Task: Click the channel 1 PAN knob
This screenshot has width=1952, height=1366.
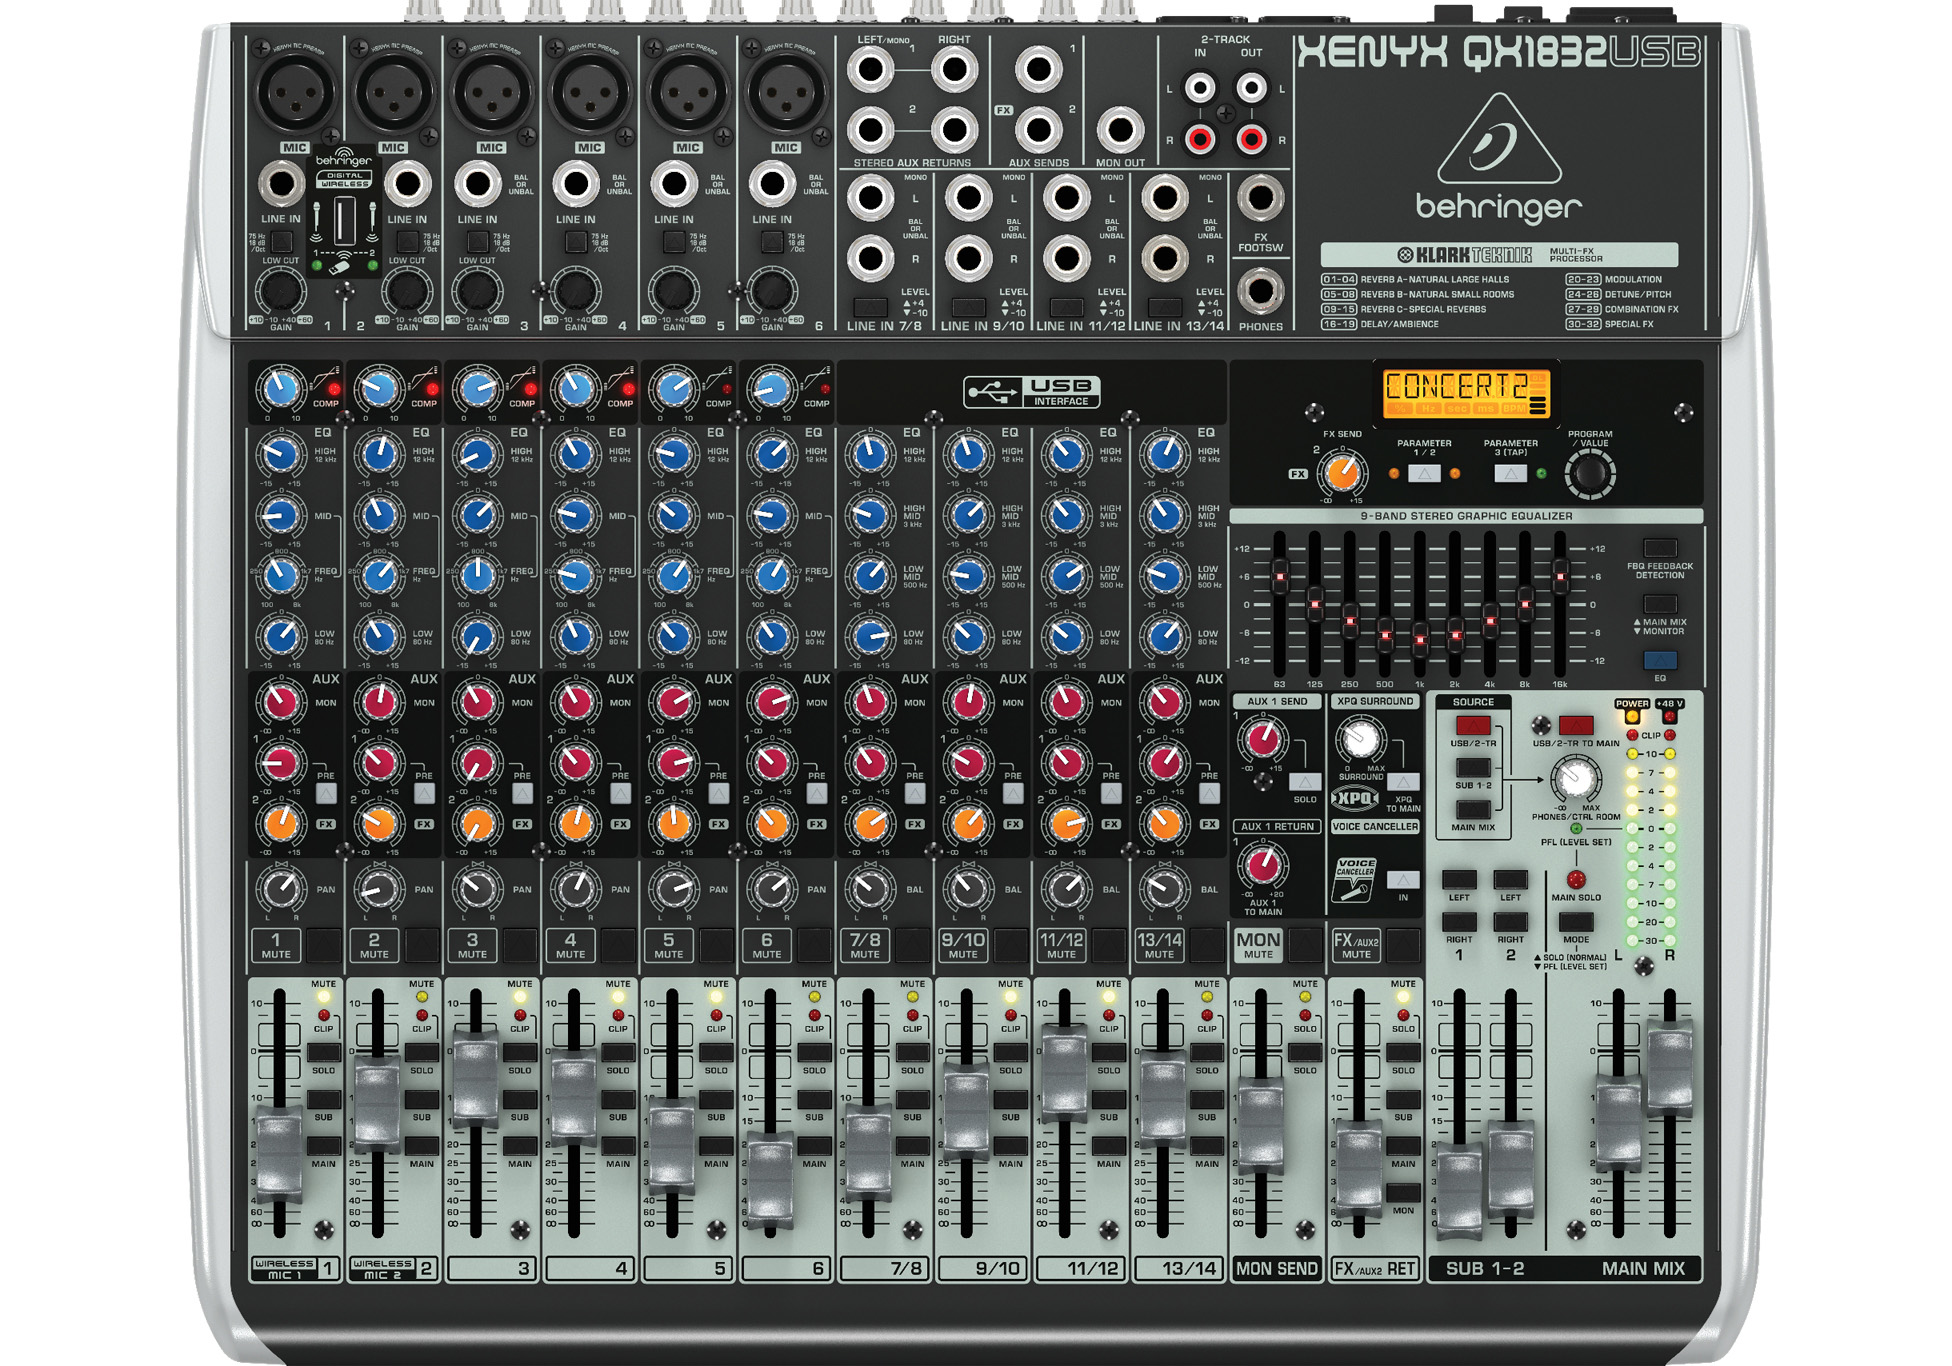Action: [x=281, y=887]
